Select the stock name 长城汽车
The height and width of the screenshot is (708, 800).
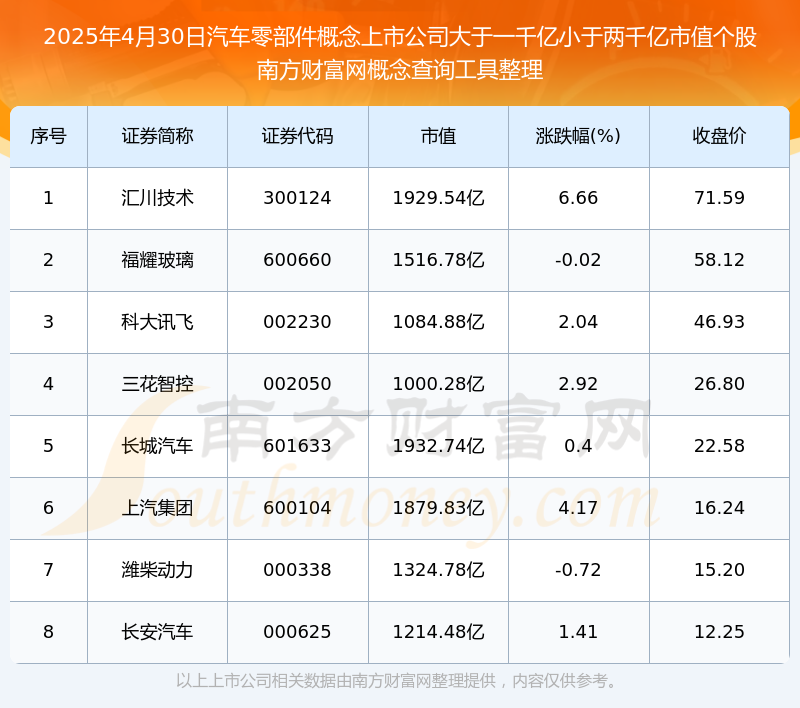click(157, 446)
